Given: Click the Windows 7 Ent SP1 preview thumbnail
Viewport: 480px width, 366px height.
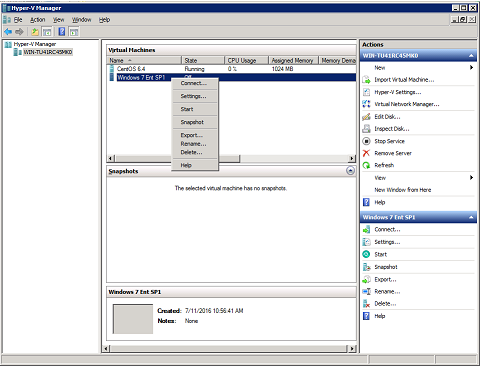Looking at the screenshot, I should tap(133, 319).
